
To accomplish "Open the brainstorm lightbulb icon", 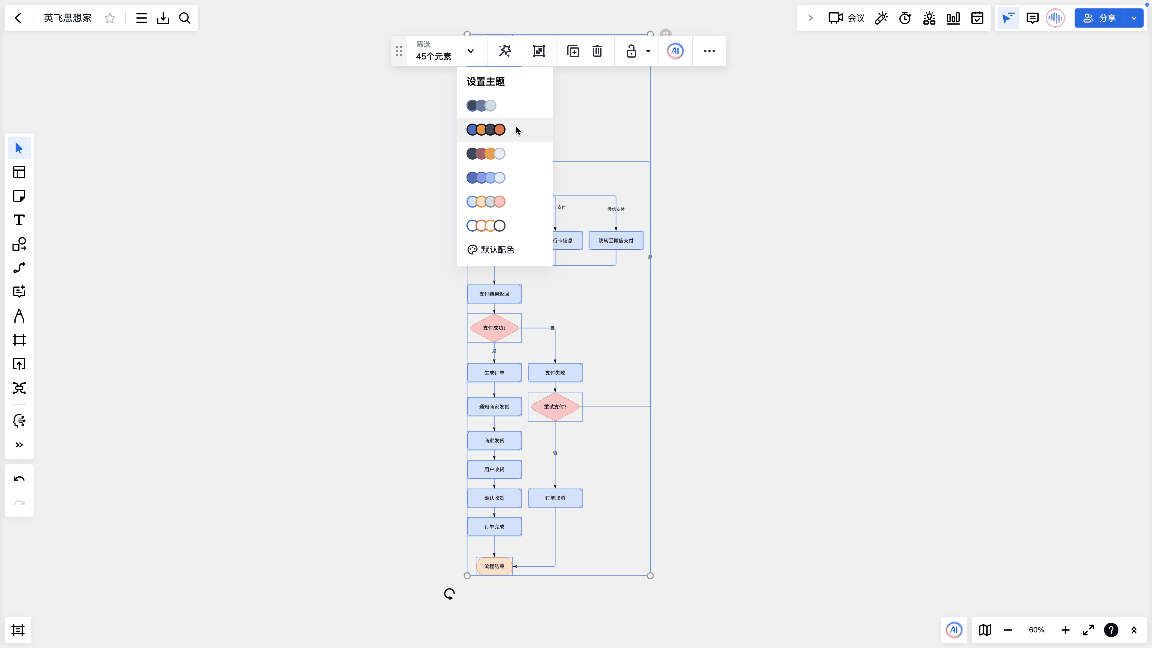I will coord(929,18).
